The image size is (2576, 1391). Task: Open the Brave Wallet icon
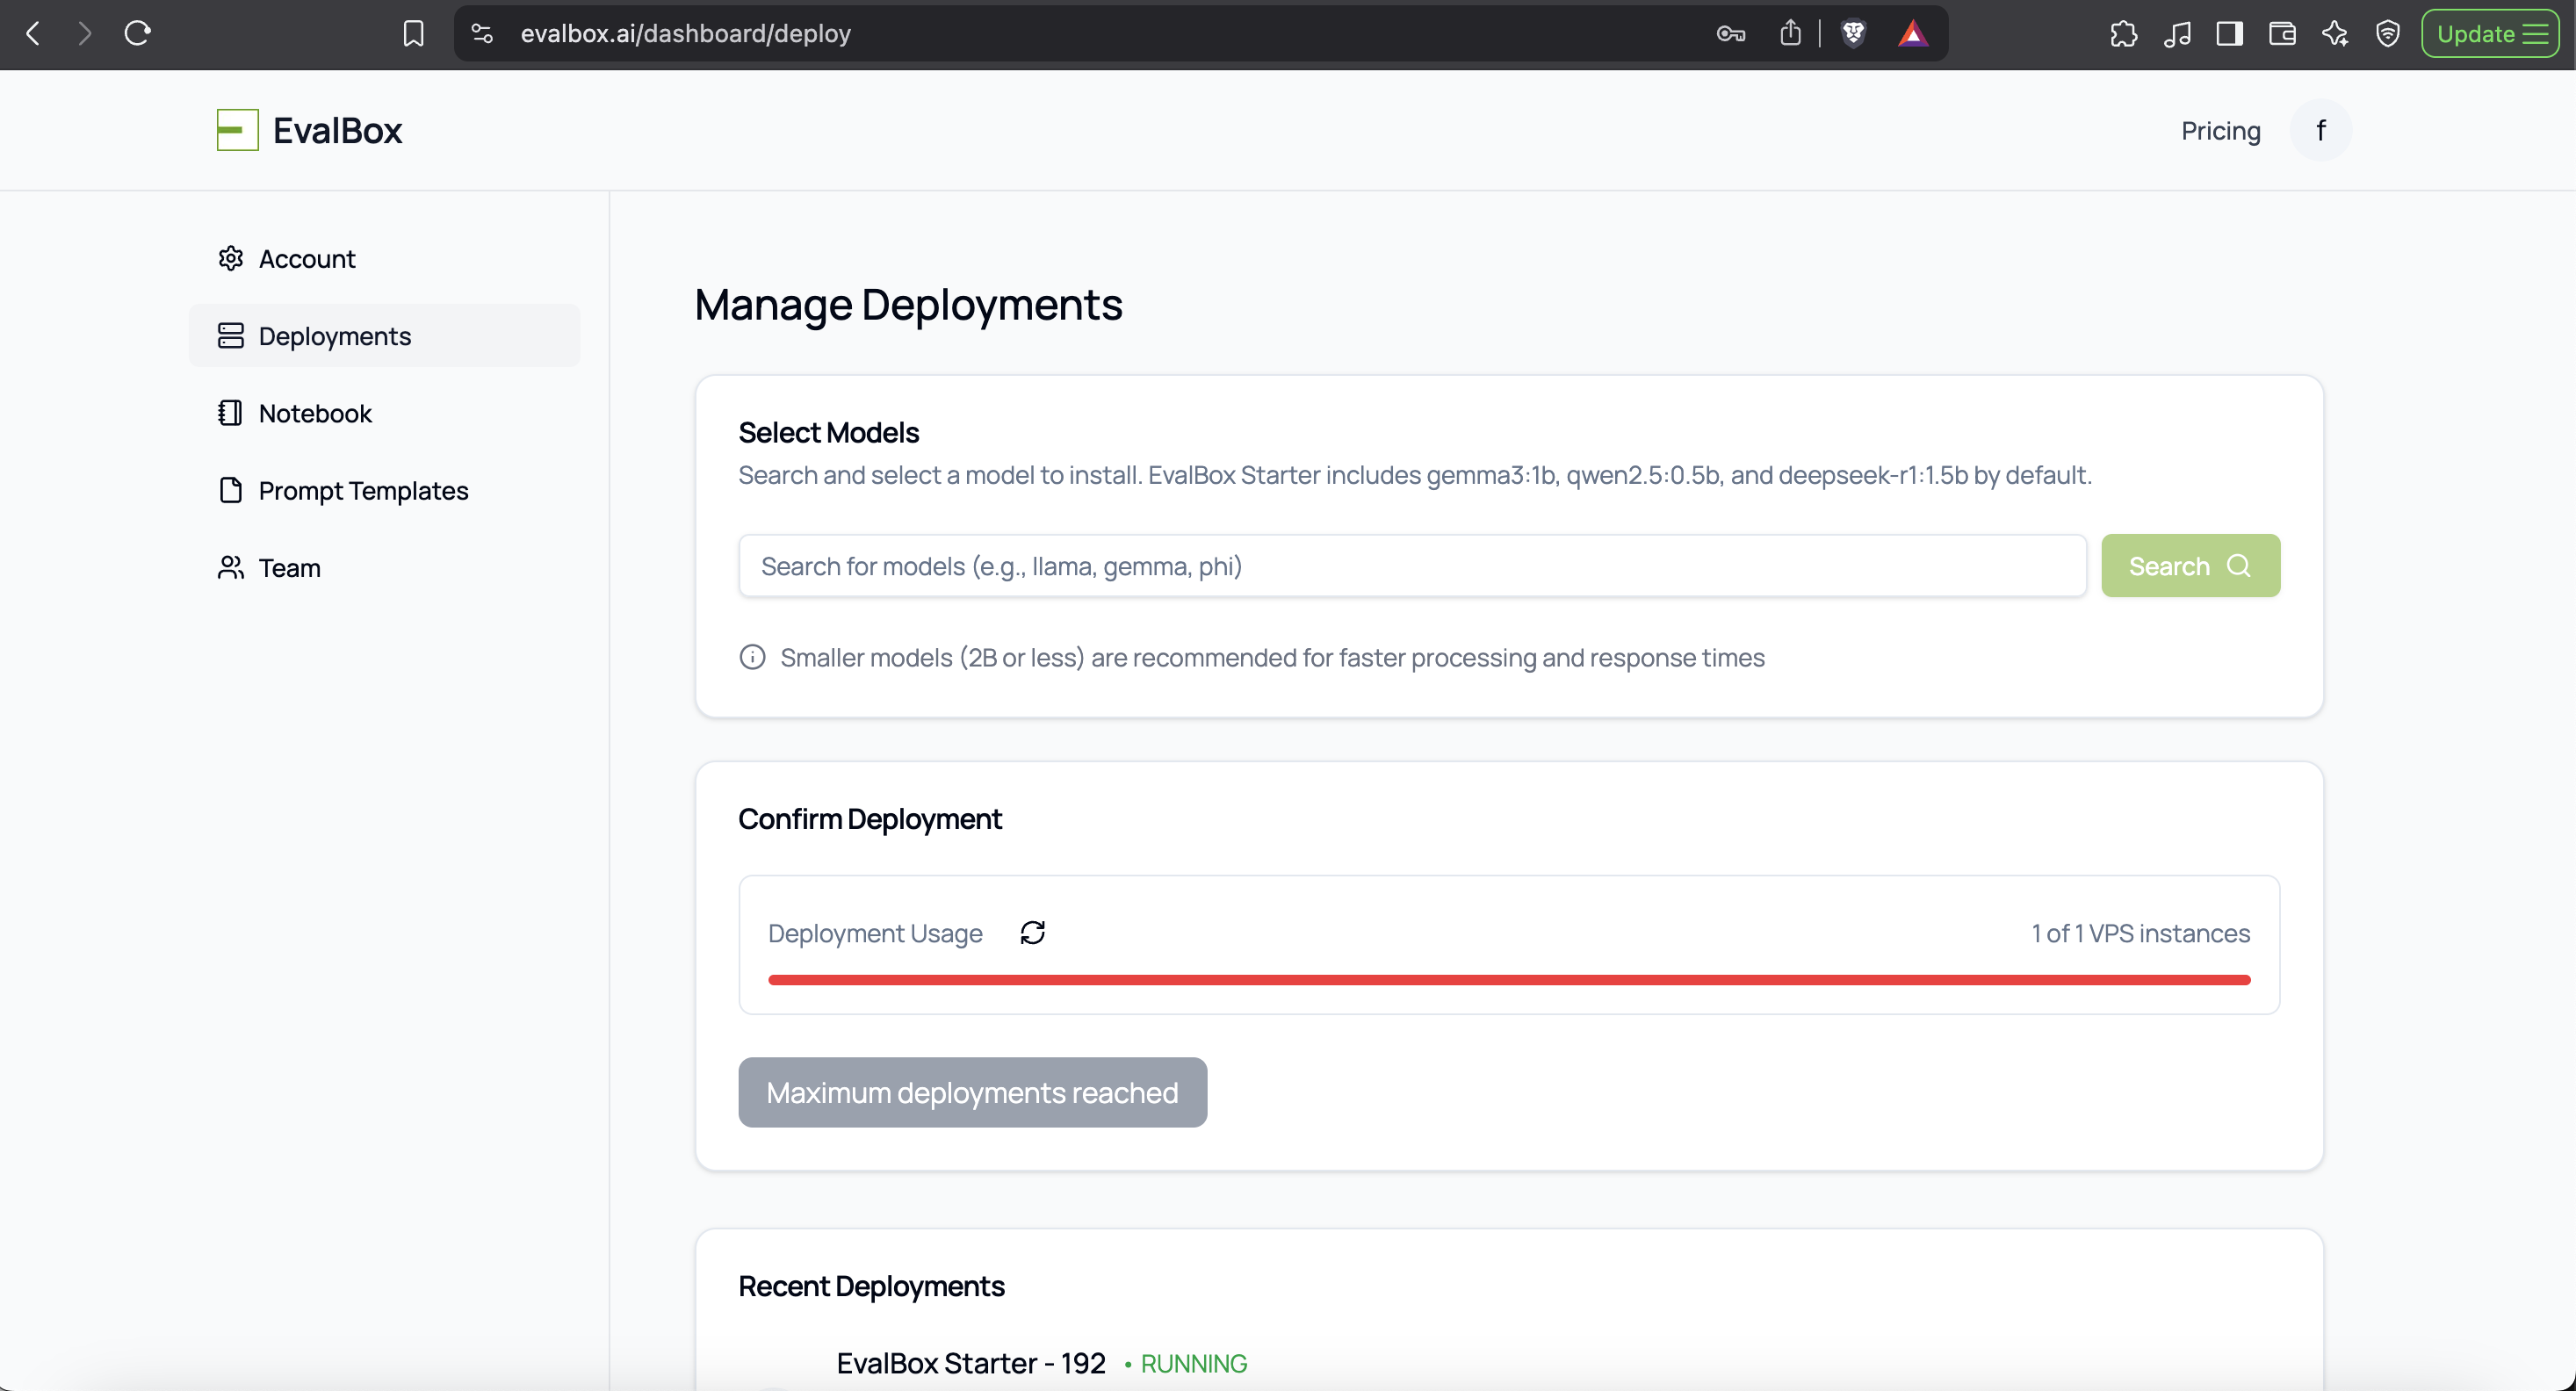2282,34
